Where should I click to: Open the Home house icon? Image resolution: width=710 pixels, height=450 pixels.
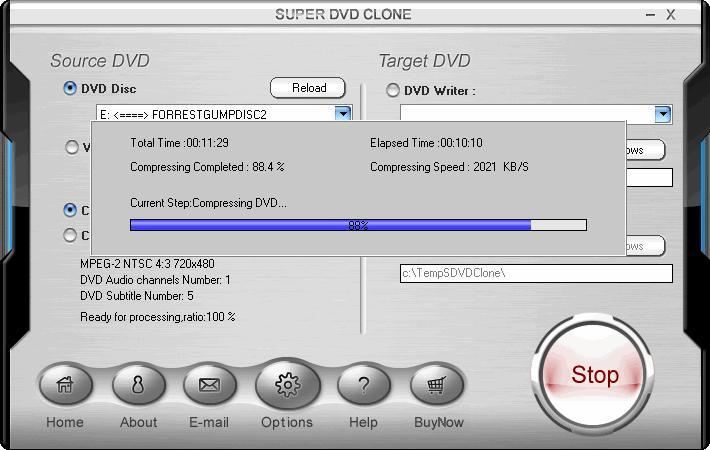coord(65,385)
